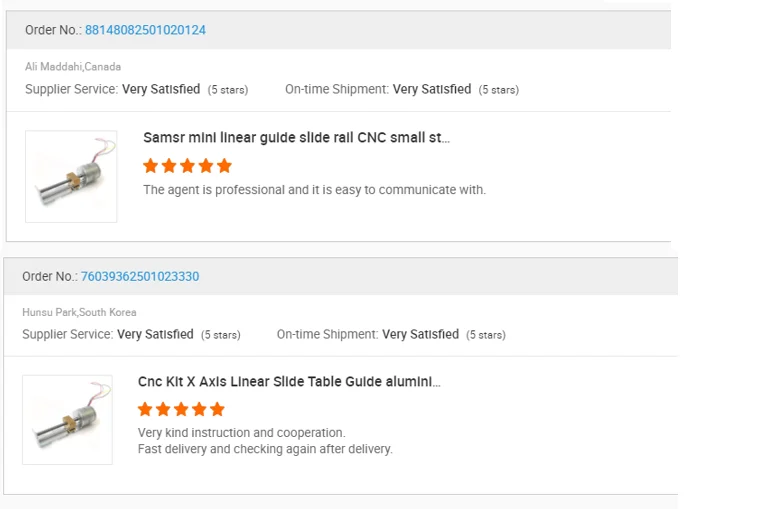Screen dimensions: 782x509
Task: Click last star of the Samsr review rating
Action: [224, 166]
